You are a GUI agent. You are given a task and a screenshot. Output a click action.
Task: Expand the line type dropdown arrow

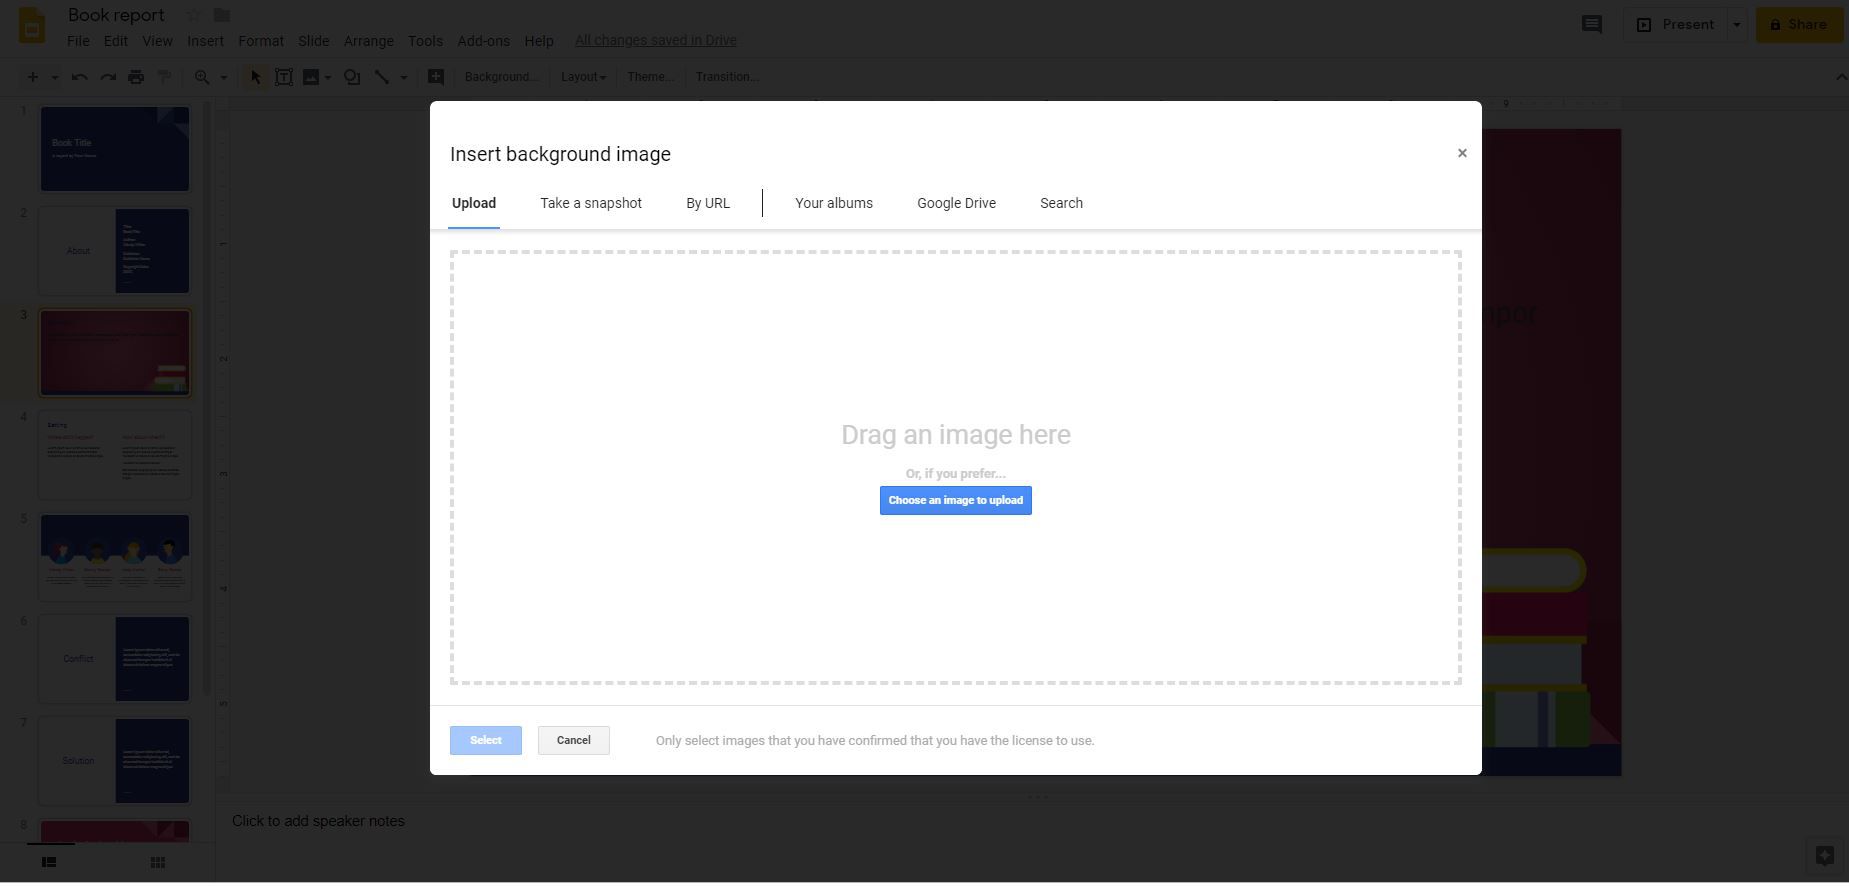click(404, 77)
